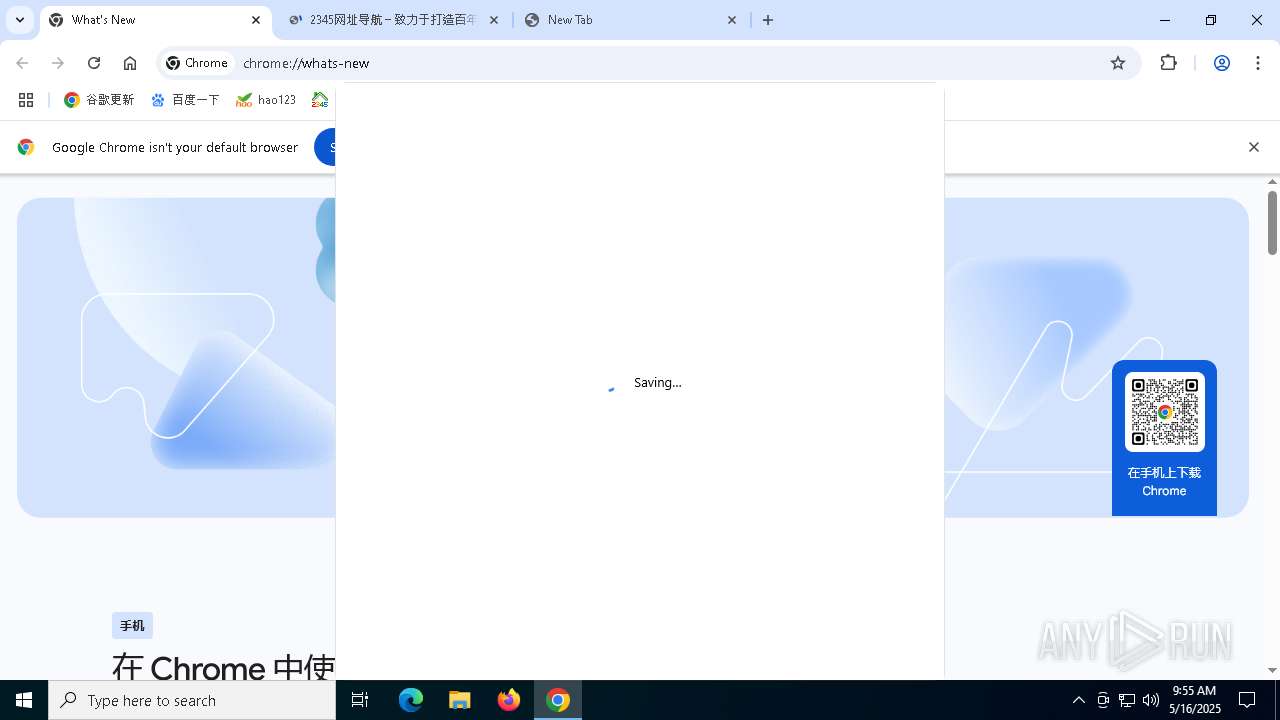Open the 2345 bookmark icon

click(320, 100)
